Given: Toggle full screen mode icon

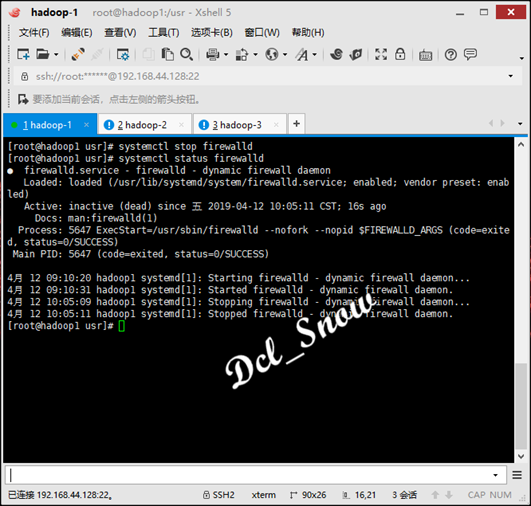Looking at the screenshot, I should [x=381, y=54].
